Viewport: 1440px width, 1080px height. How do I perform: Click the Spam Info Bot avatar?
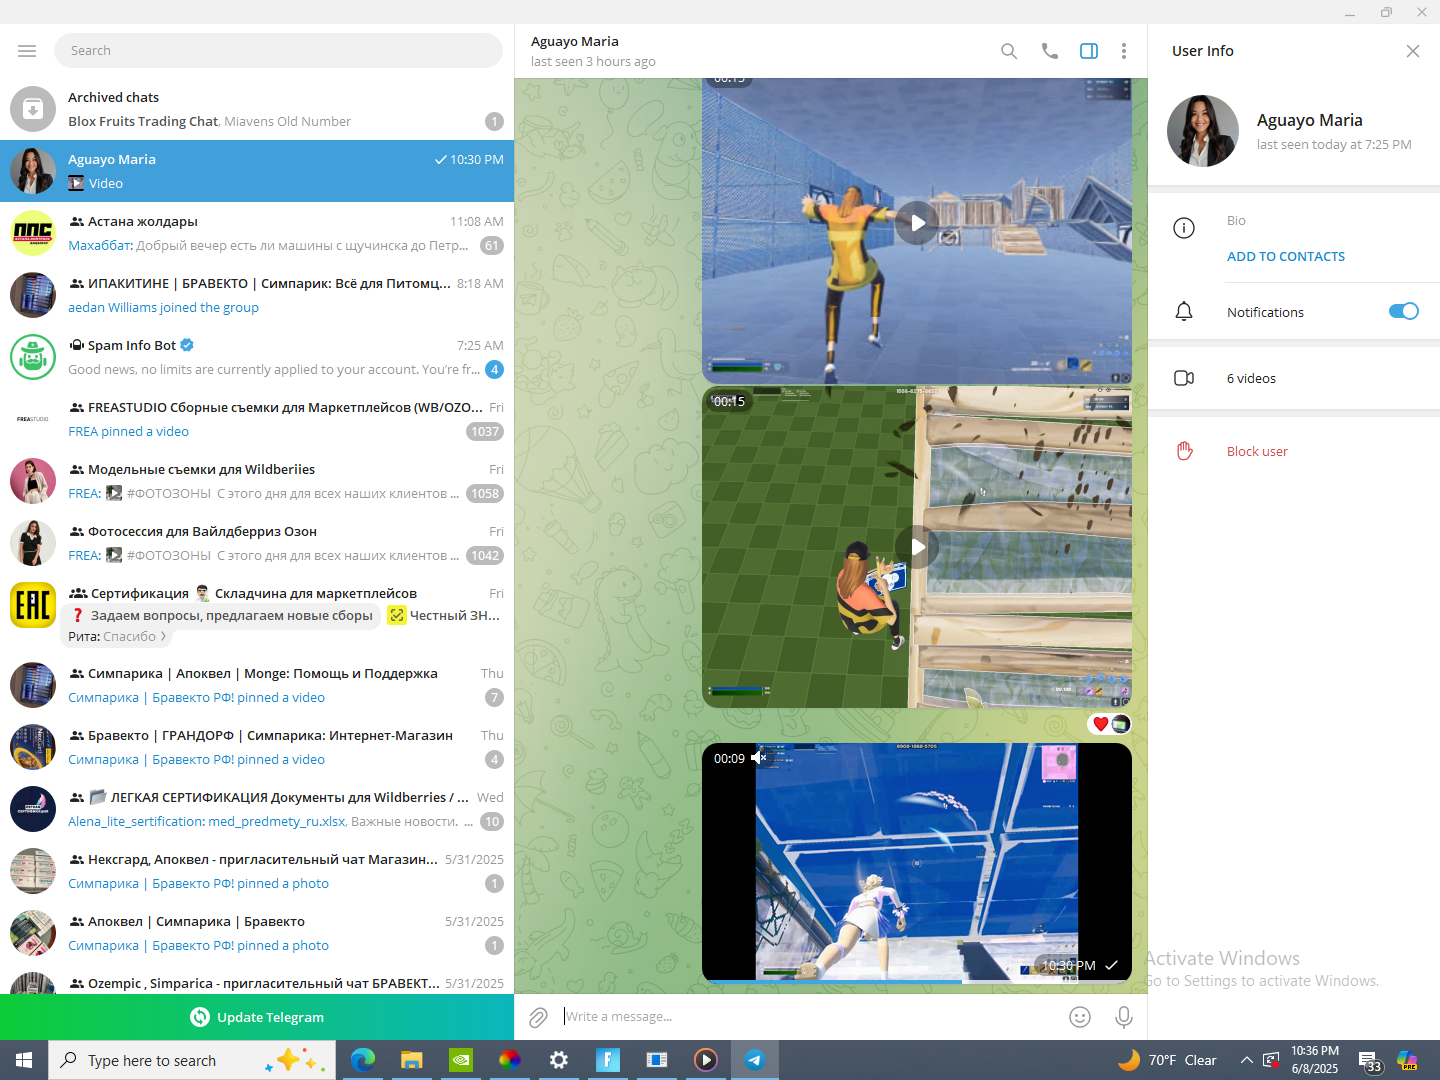33,357
